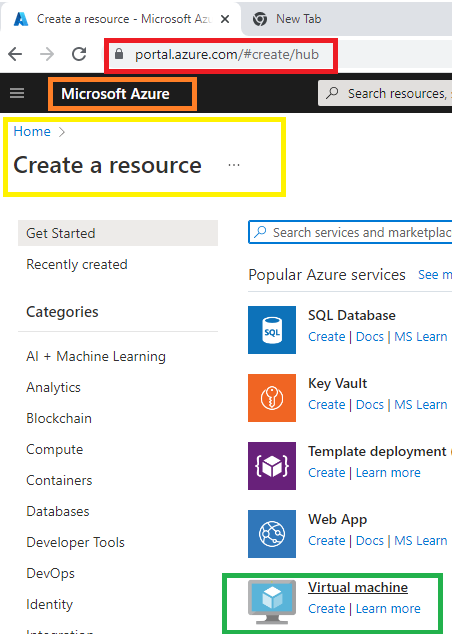Open Docs link for SQL Database
Screen dimensions: 452x634
tap(370, 336)
